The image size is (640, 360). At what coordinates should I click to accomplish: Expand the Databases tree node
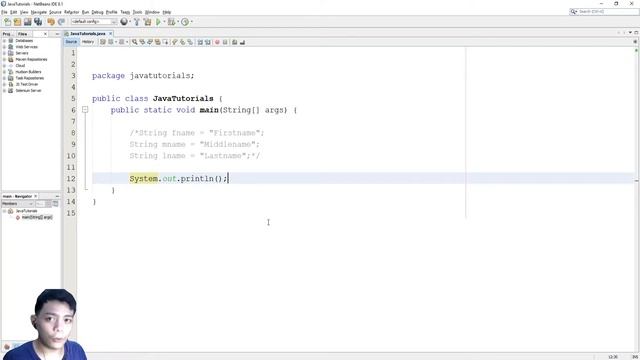coord(4,41)
